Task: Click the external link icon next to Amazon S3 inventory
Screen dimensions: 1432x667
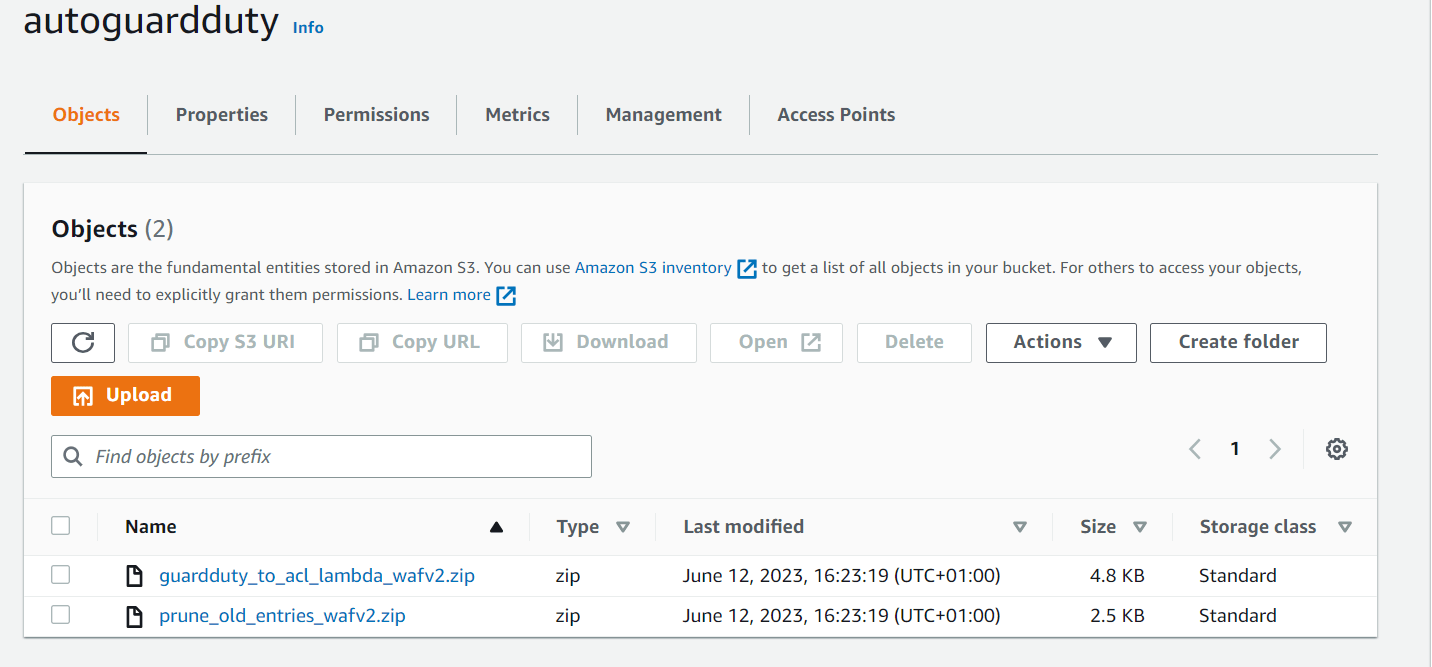Action: [x=746, y=267]
